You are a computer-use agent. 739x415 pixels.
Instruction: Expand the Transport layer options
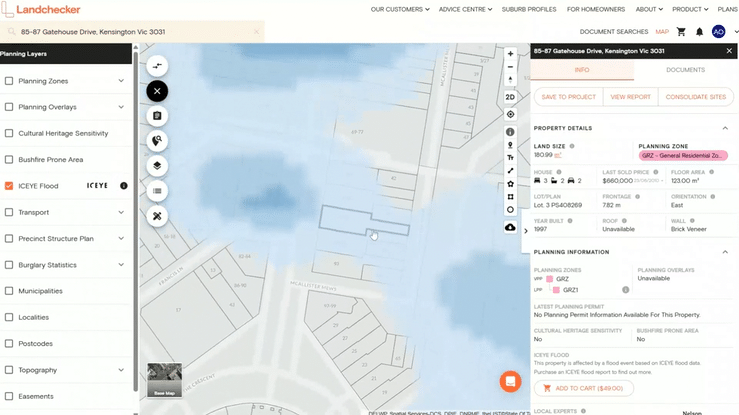[121, 212]
